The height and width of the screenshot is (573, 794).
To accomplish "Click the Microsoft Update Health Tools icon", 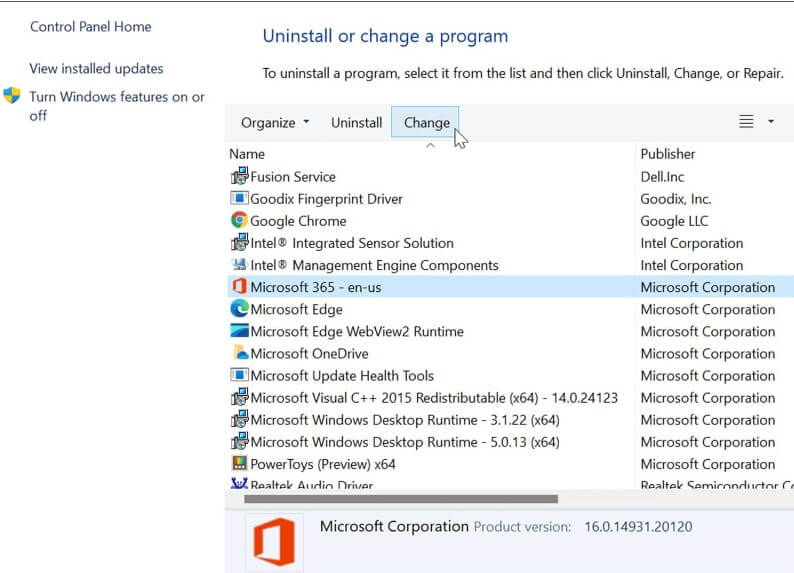I will click(x=240, y=375).
